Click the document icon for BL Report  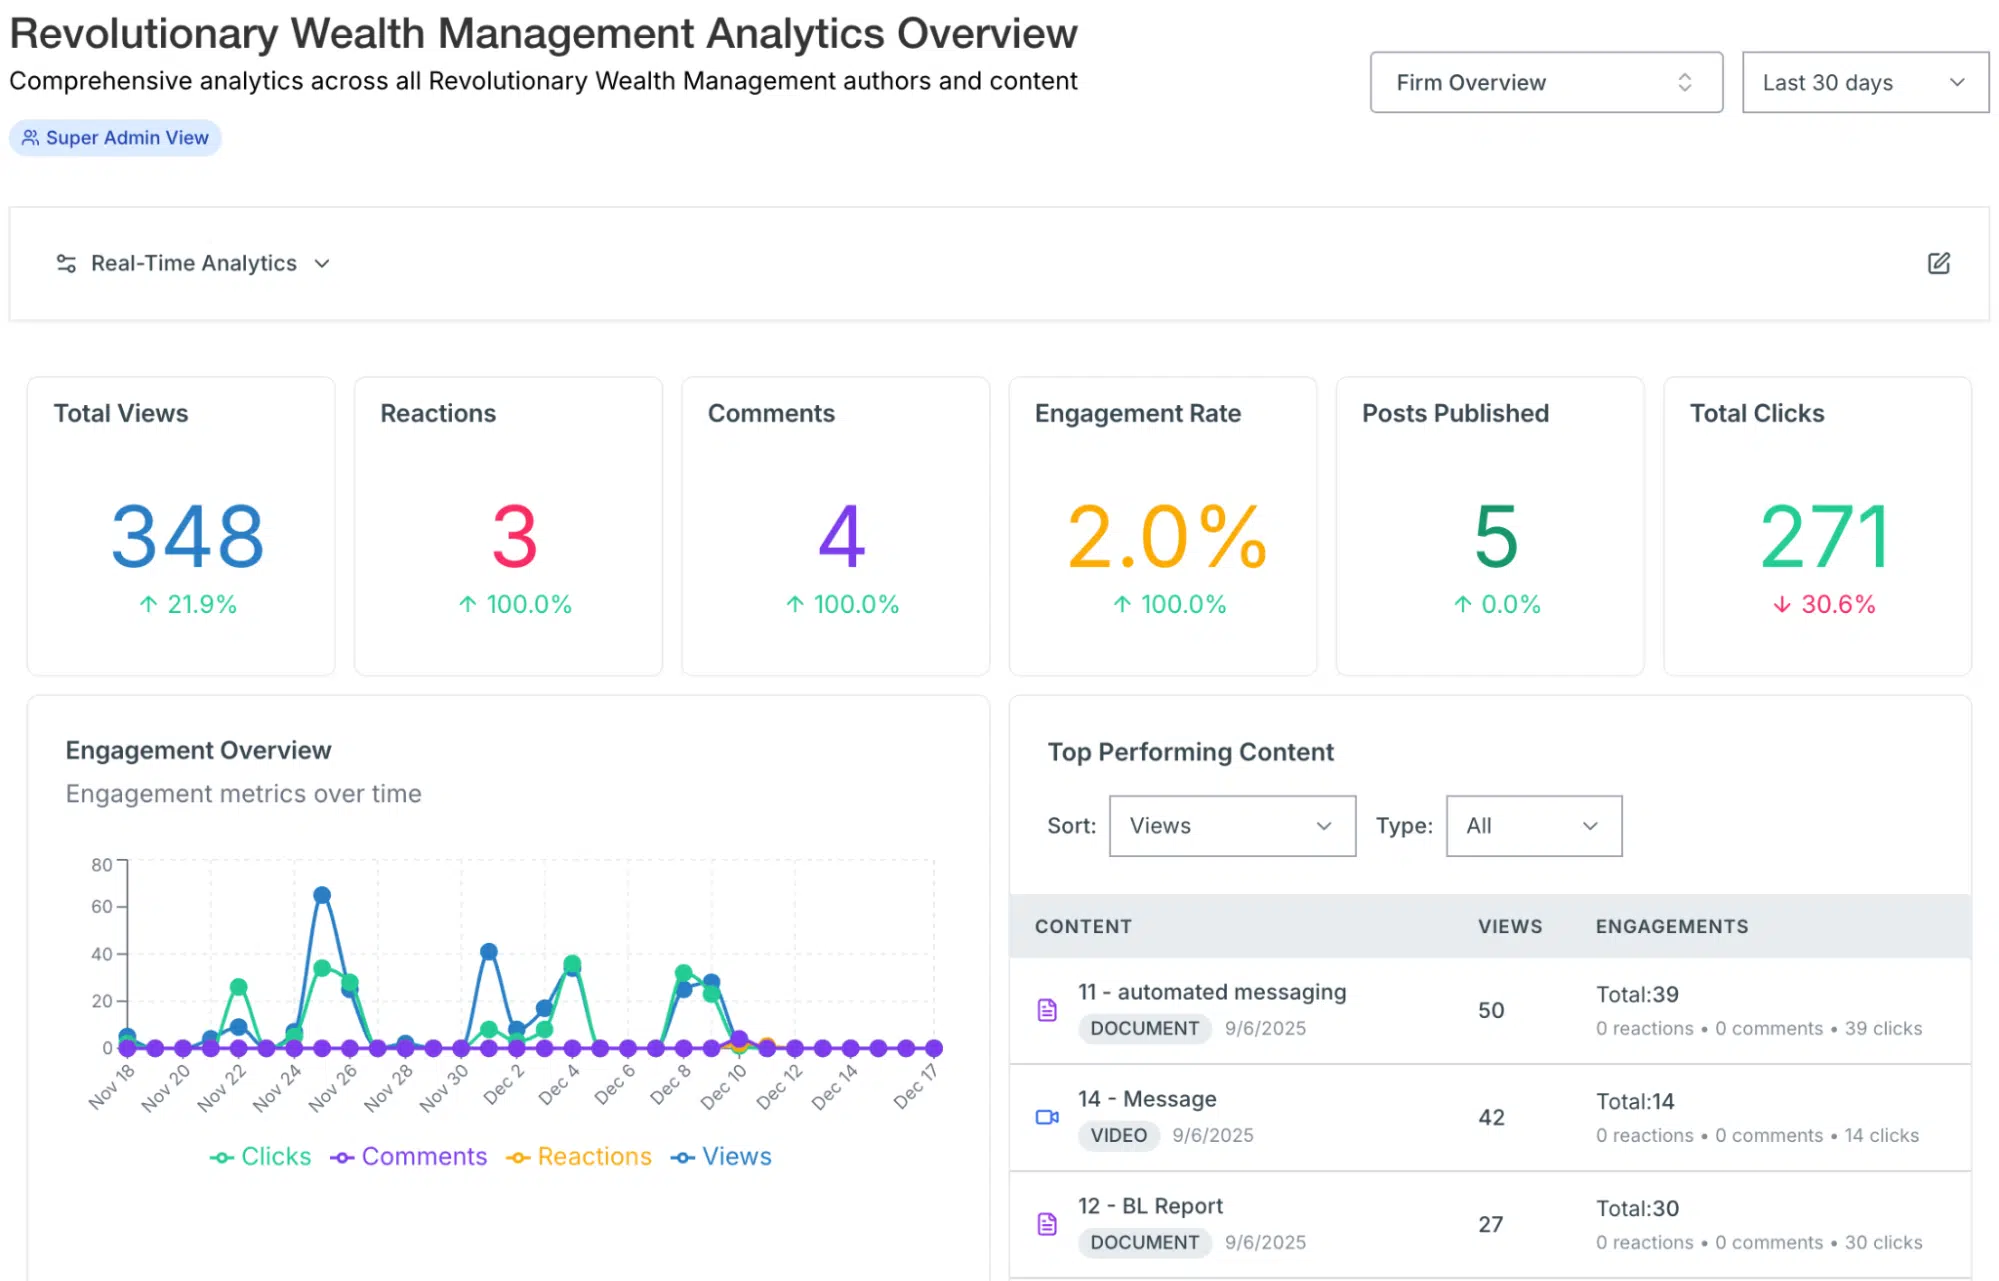tap(1046, 1224)
